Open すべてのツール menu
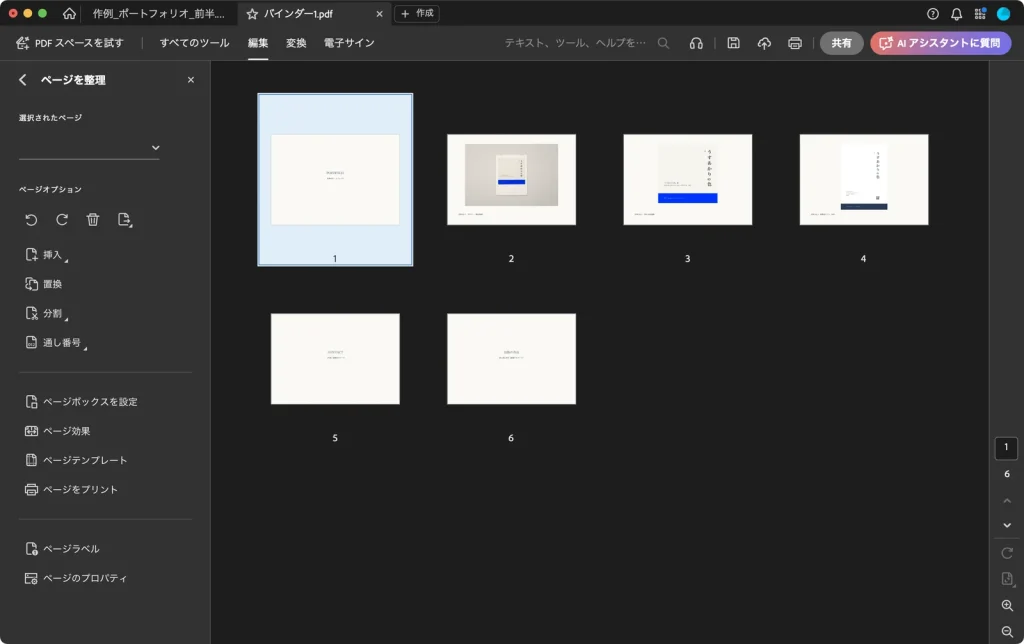This screenshot has height=644, width=1024. 195,43
